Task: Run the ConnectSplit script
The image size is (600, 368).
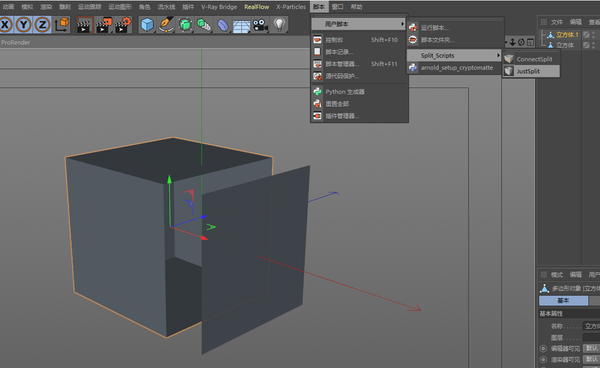Action: pos(531,59)
